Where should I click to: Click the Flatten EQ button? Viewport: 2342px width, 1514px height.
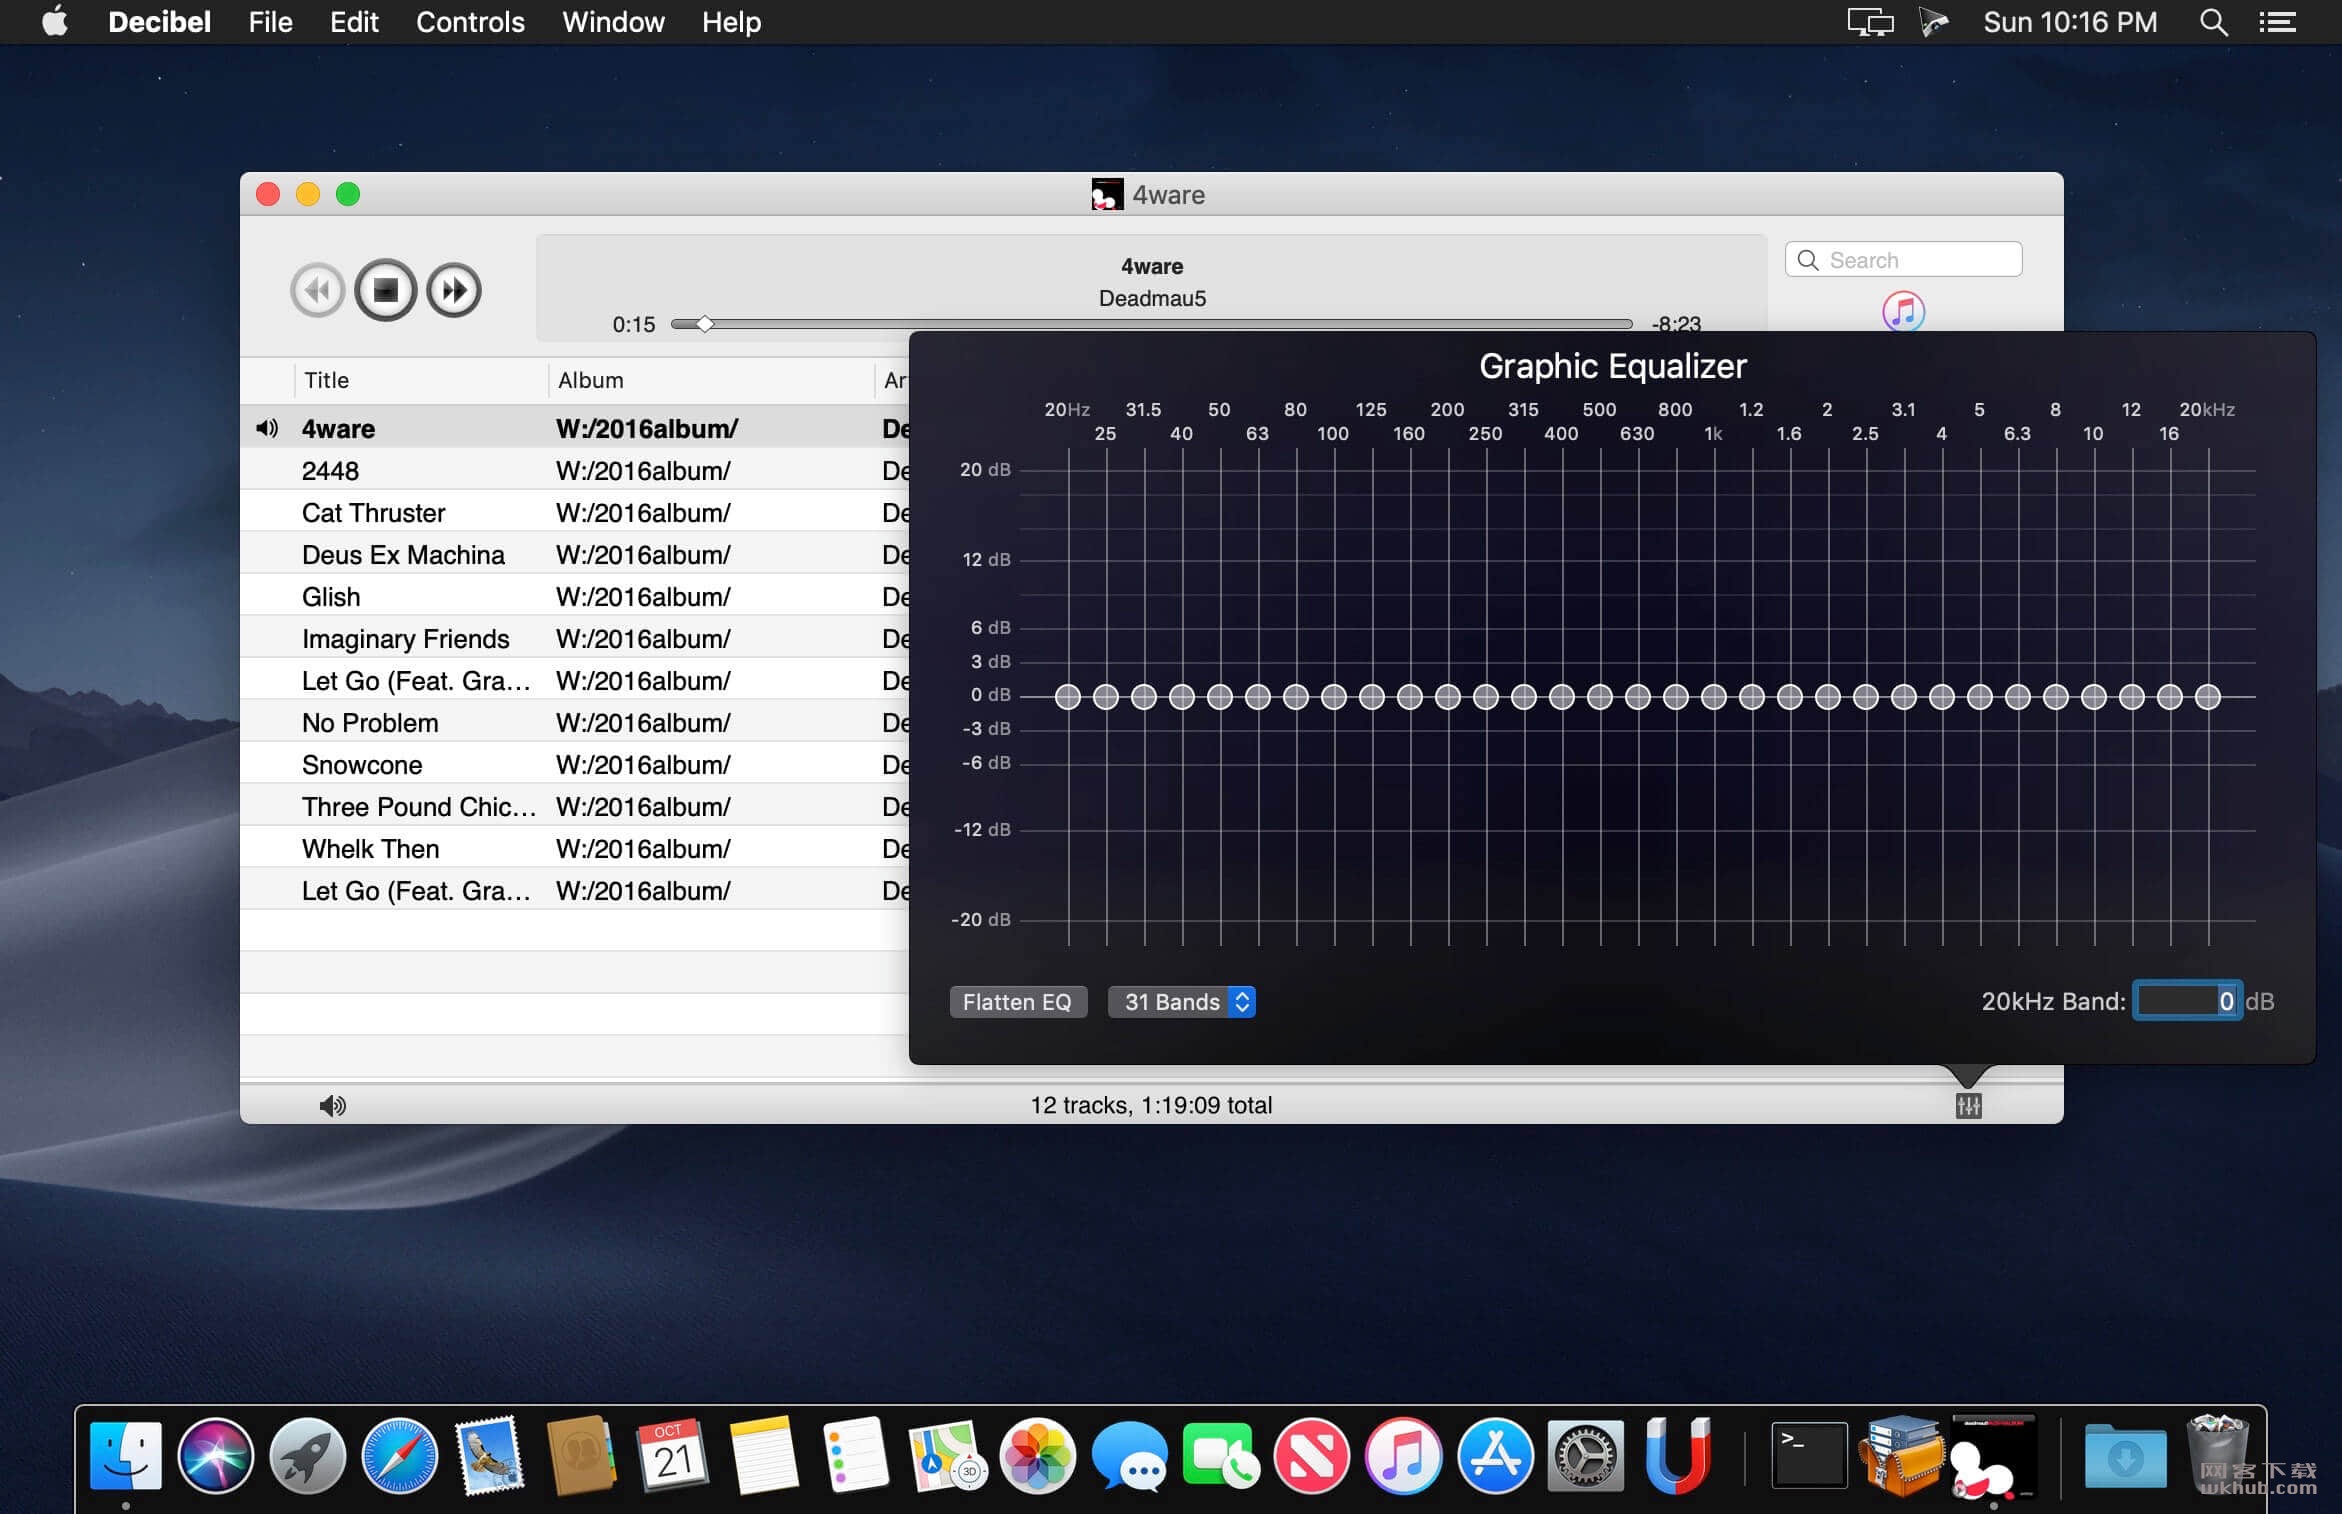click(1017, 1002)
